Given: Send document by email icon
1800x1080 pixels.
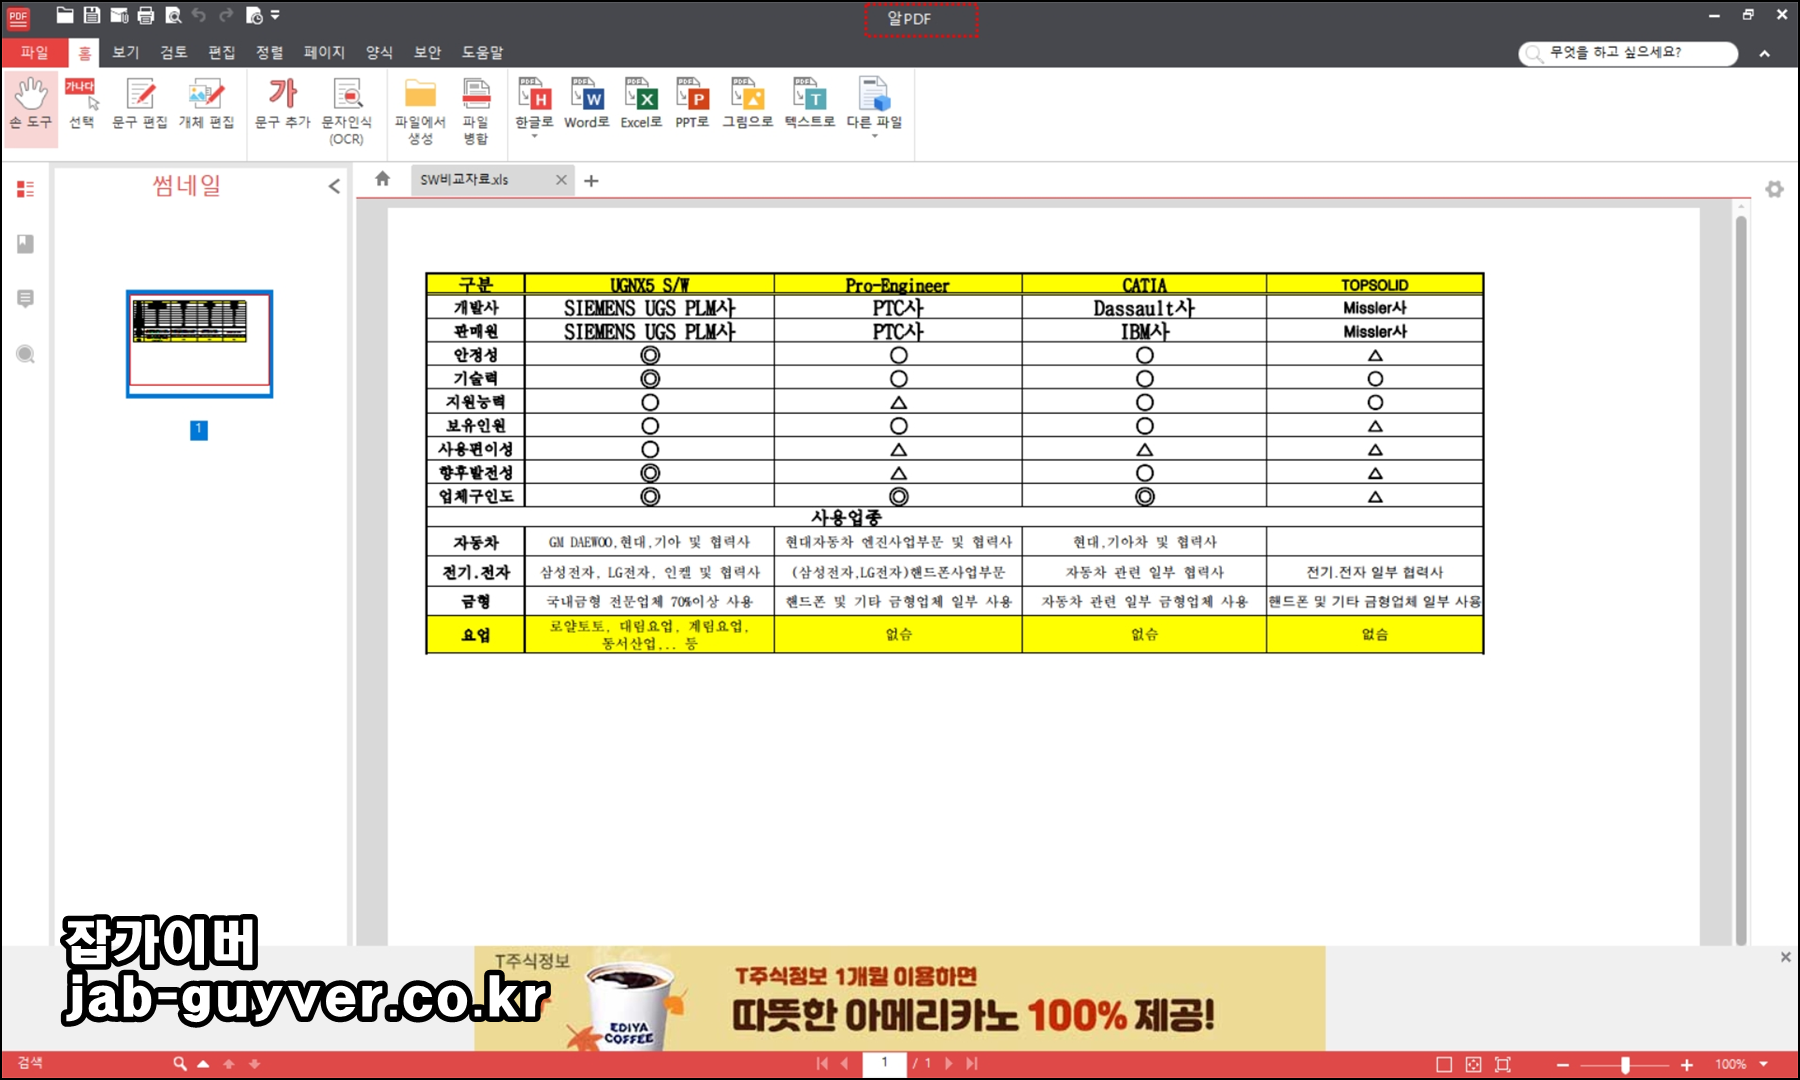Looking at the screenshot, I should coord(119,15).
